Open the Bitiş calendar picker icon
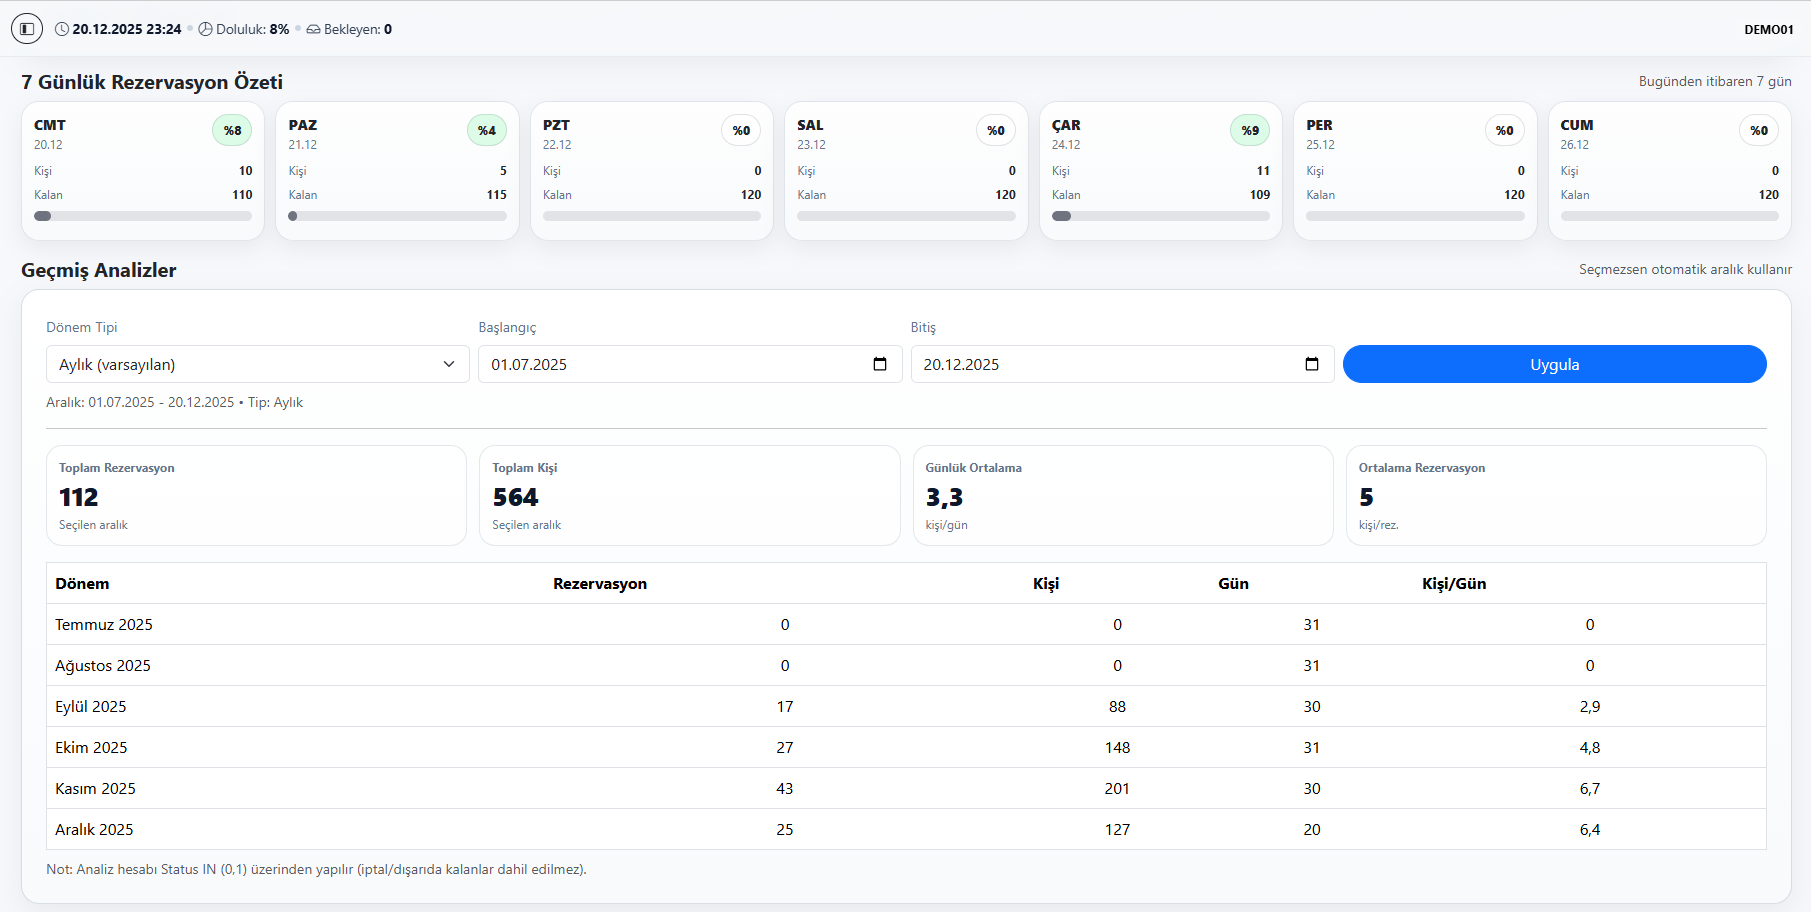The image size is (1811, 912). point(1312,364)
